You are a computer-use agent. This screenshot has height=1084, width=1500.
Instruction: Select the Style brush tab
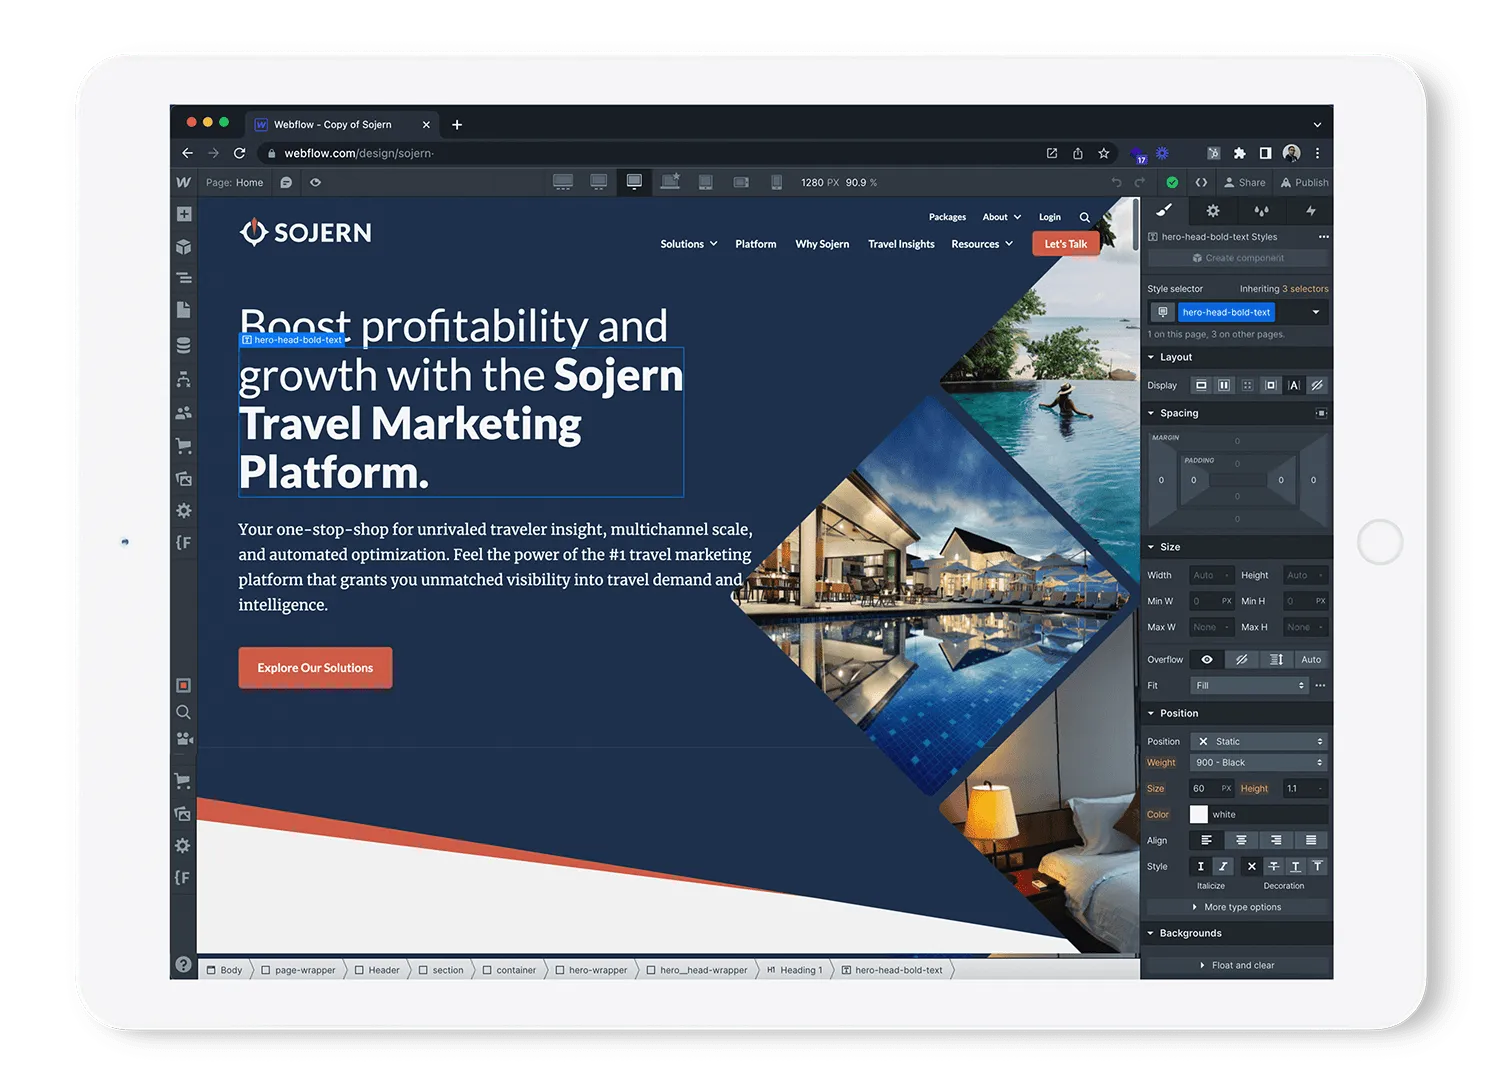pyautogui.click(x=1164, y=211)
